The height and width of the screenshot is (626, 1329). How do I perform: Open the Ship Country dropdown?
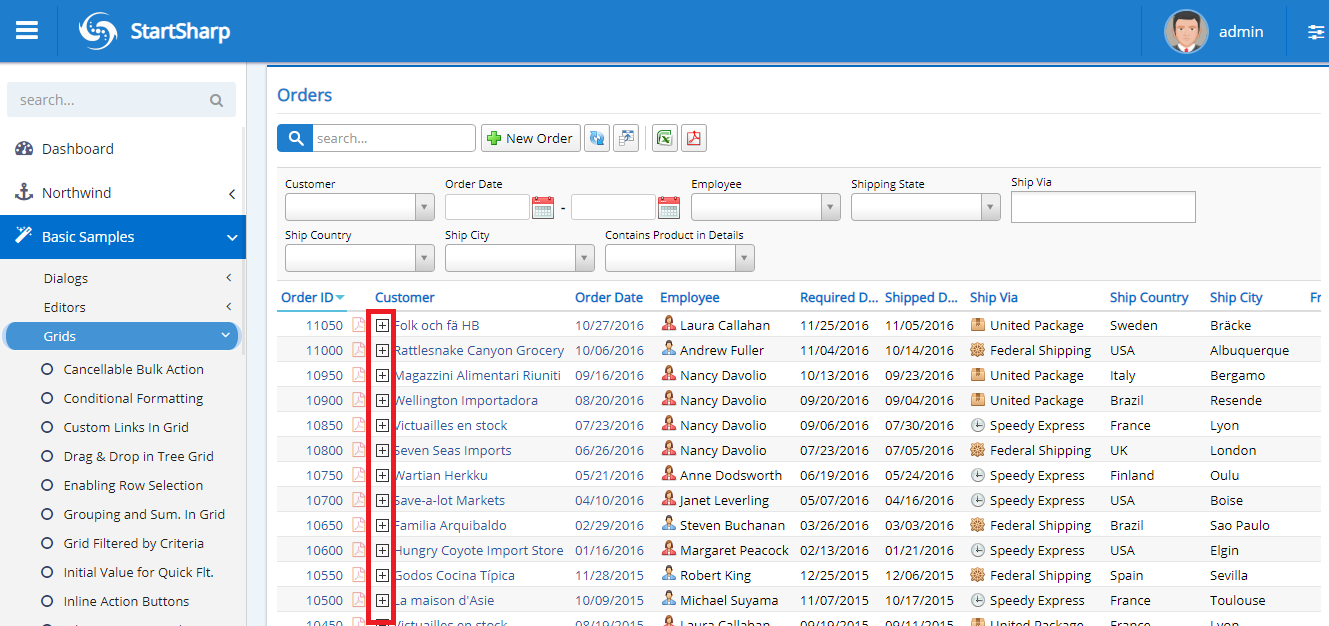pyautogui.click(x=360, y=257)
